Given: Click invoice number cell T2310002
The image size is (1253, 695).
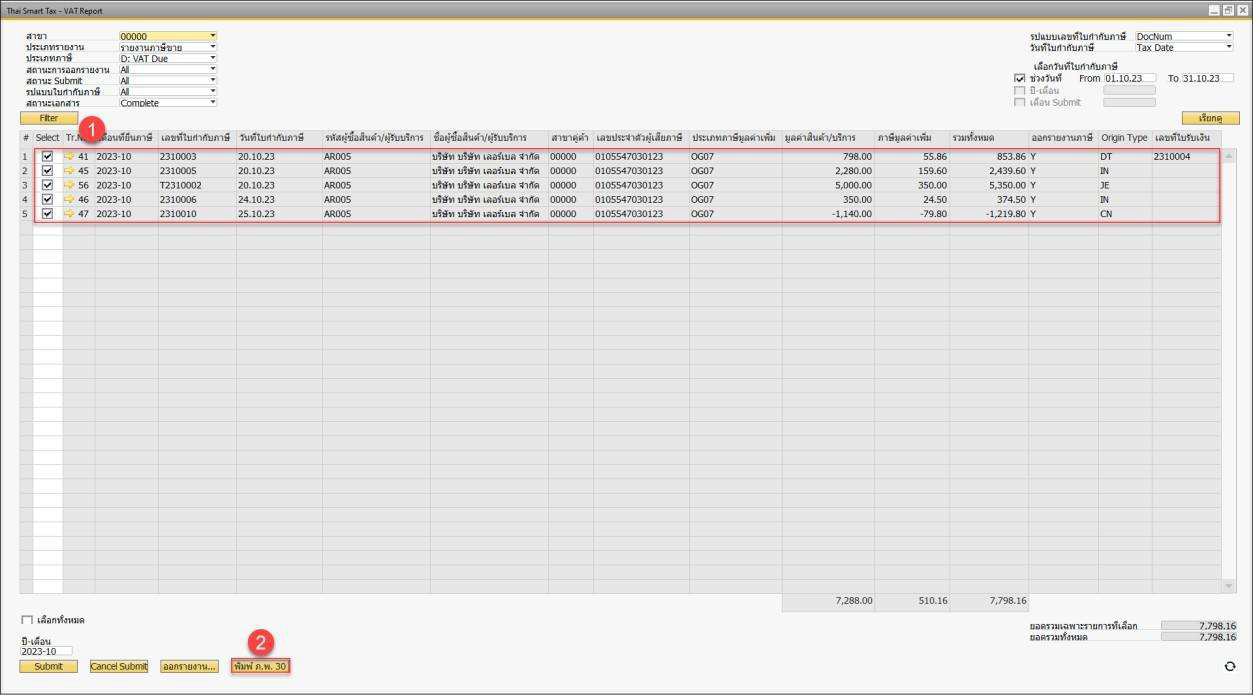Looking at the screenshot, I should point(197,185).
